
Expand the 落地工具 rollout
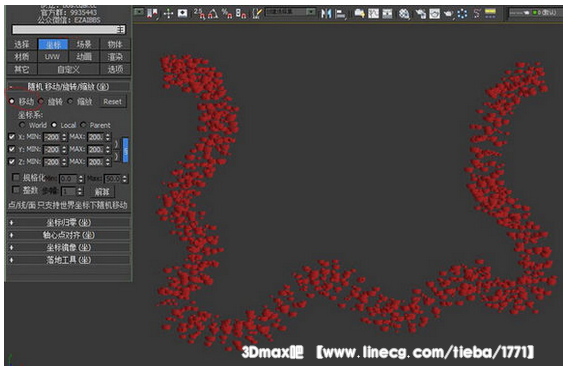tap(68, 260)
